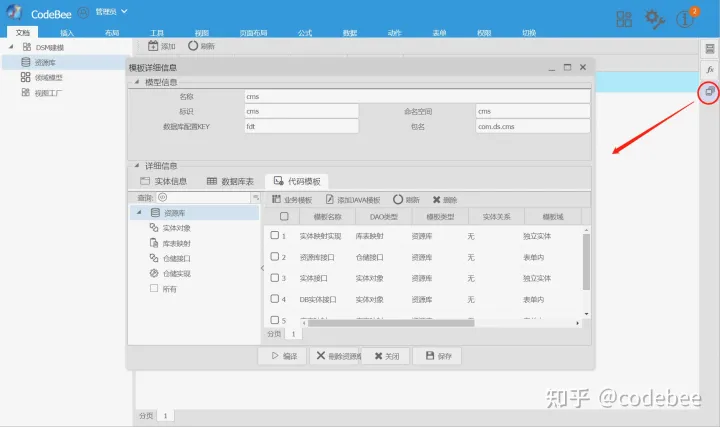The image size is (720, 427).
Task: Check the row 5 checkbox
Action: pos(275,319)
